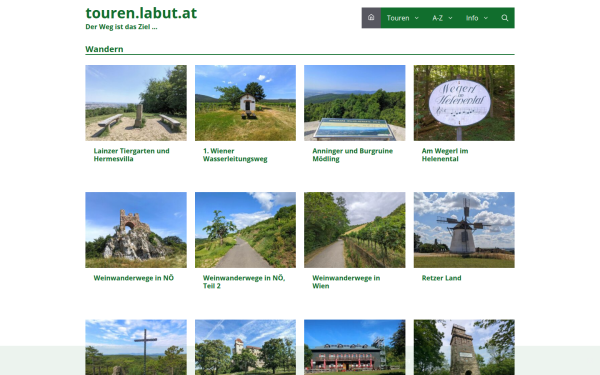Select the small chapel photo thumbnail
The height and width of the screenshot is (375, 600).
245,103
